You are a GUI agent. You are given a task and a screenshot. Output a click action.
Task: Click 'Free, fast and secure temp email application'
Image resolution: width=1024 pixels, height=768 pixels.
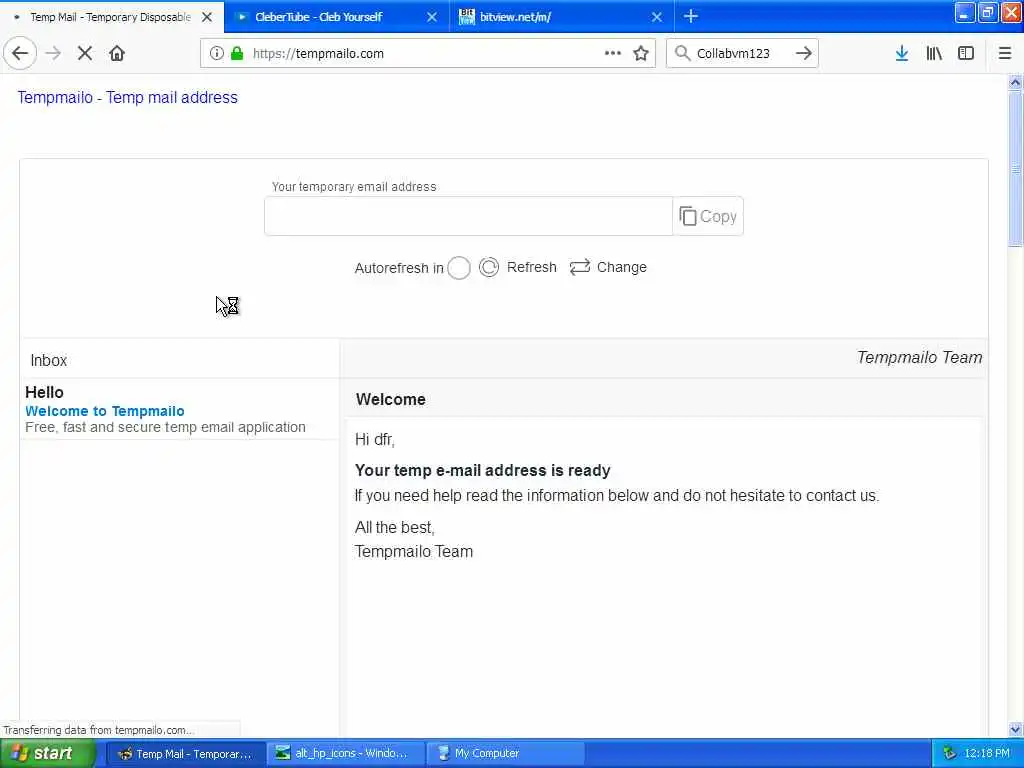pyautogui.click(x=165, y=427)
